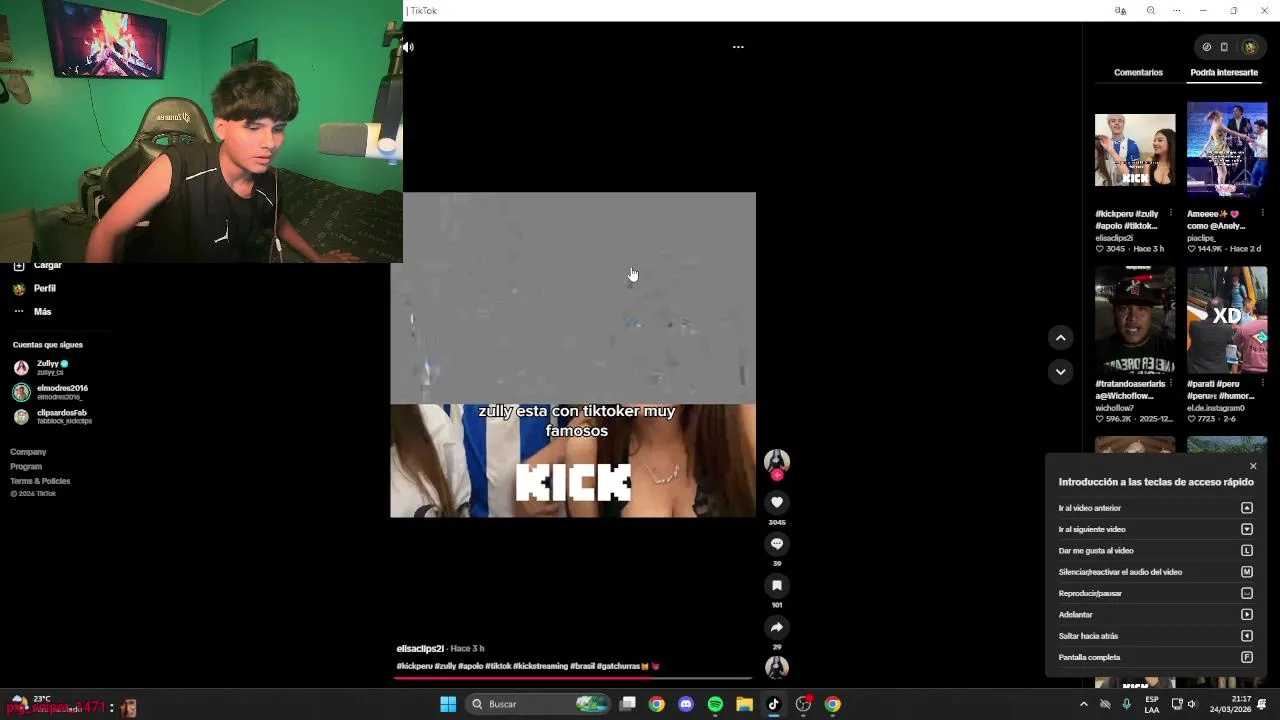Save the video with the bookmark icon
1280x720 pixels.
[x=777, y=586]
